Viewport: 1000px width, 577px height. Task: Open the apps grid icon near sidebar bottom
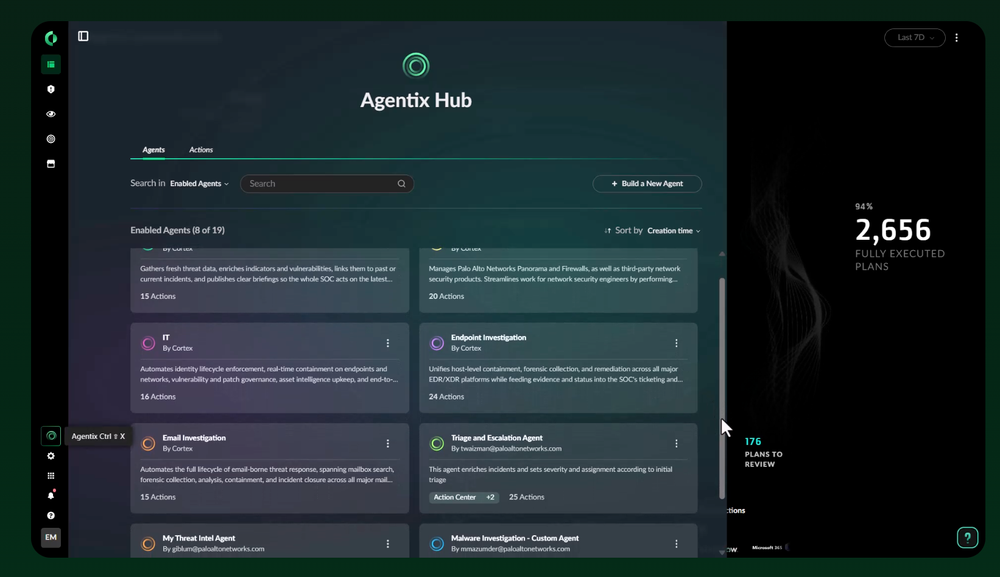(51, 474)
